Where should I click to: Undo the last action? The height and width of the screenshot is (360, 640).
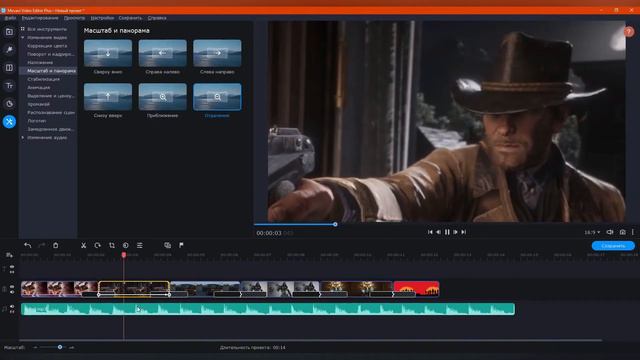(x=27, y=245)
